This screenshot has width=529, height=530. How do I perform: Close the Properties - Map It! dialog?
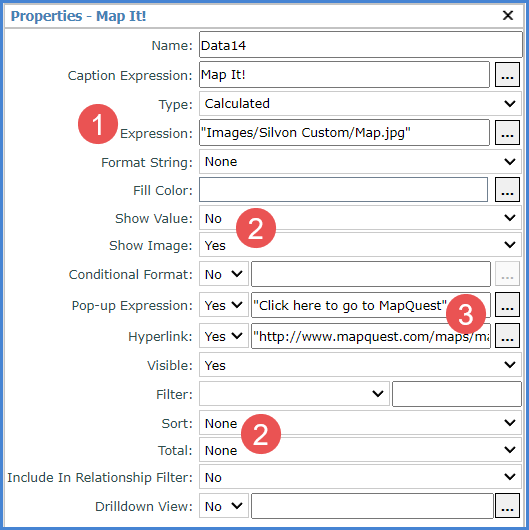[x=508, y=15]
